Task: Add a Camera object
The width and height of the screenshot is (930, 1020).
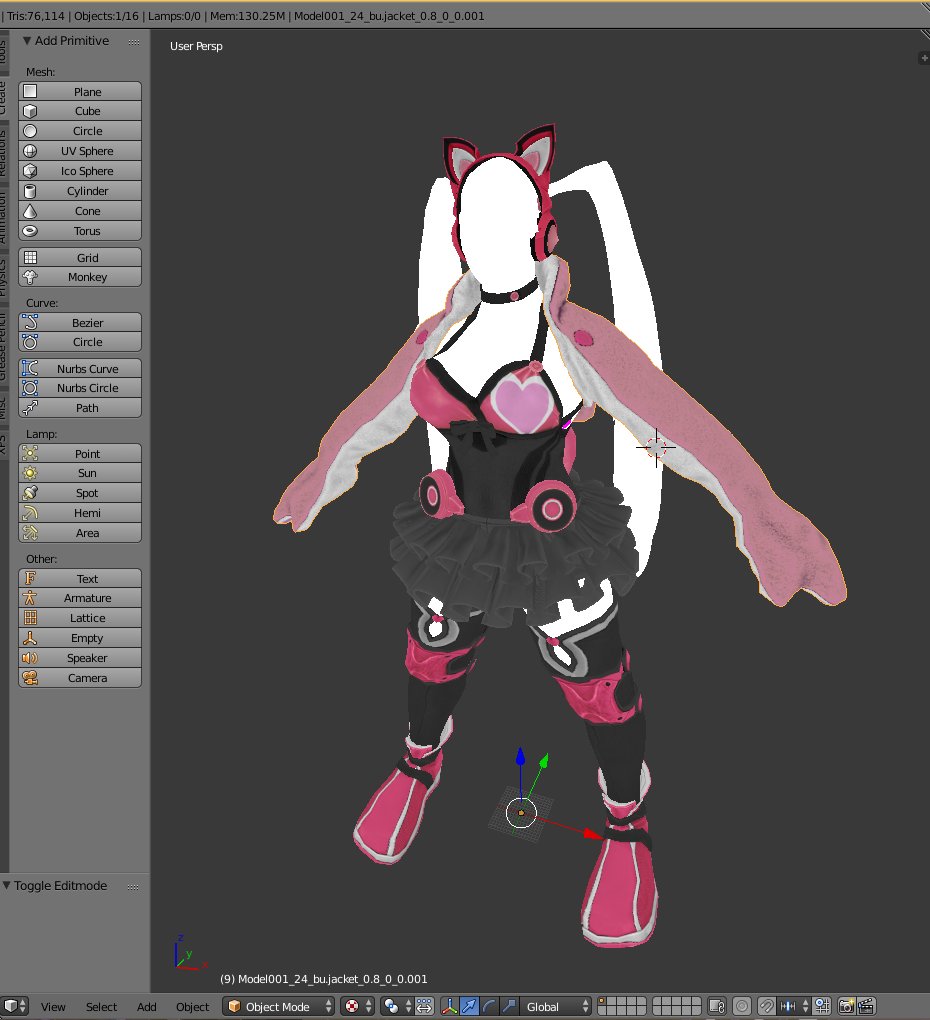Action: (80, 678)
